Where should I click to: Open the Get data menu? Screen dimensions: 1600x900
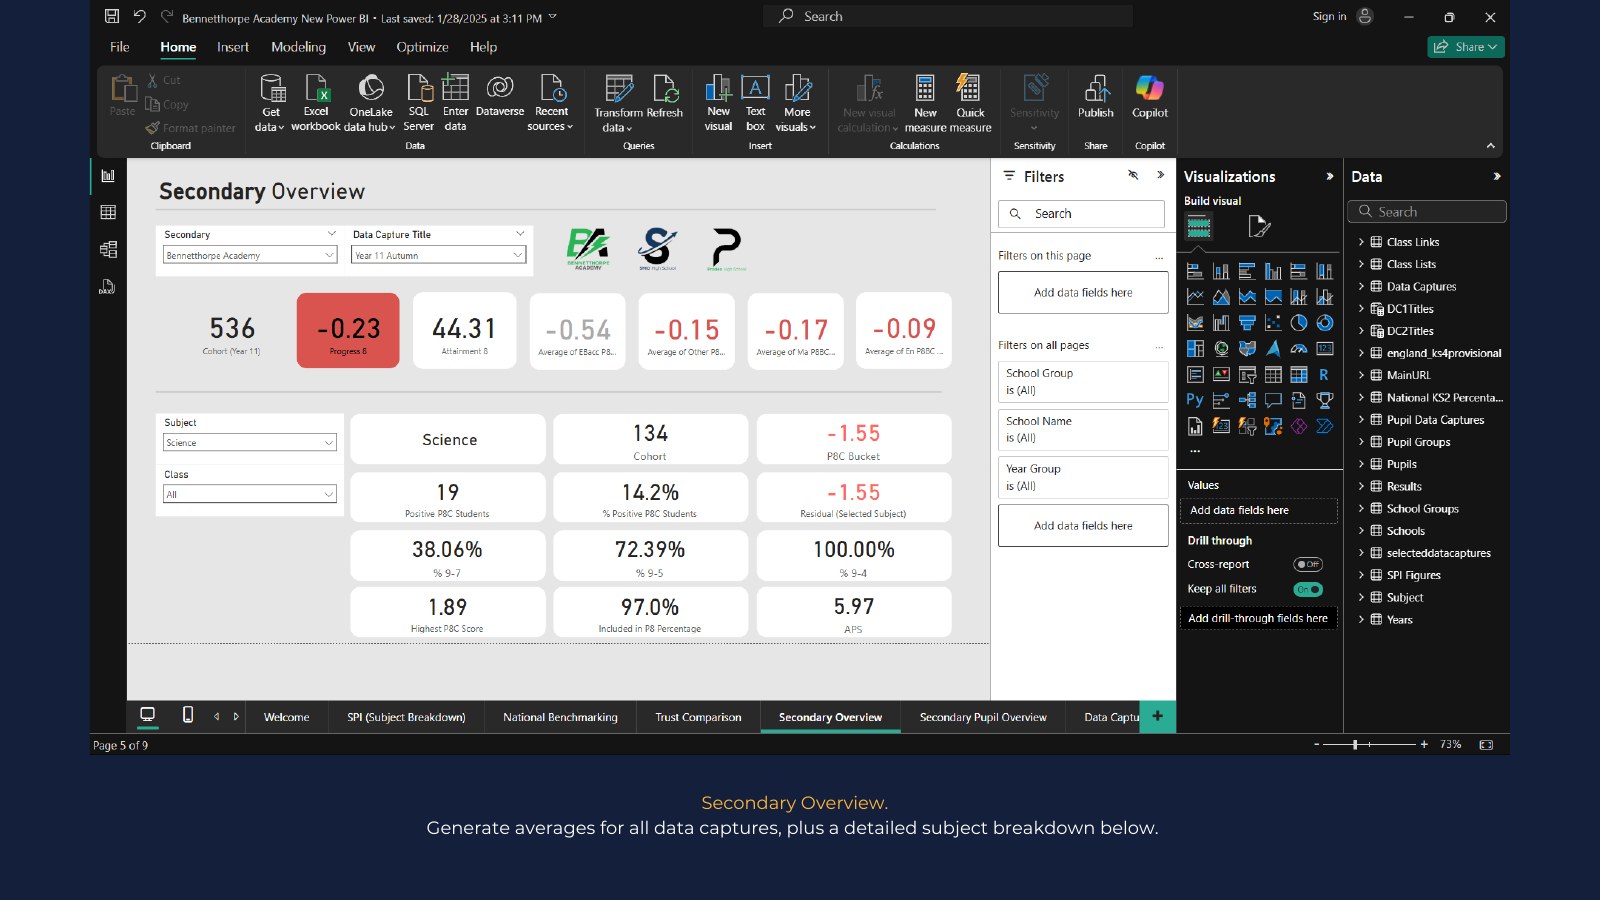click(270, 102)
